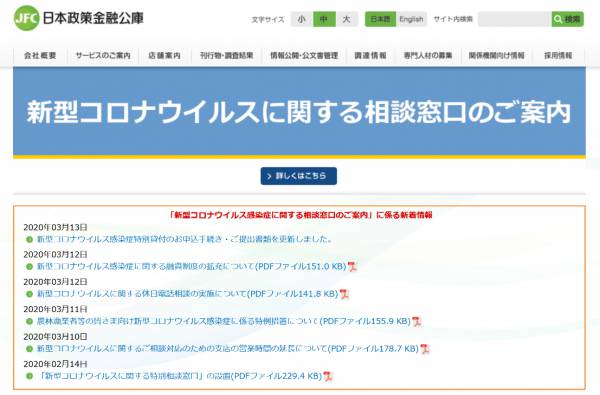Open PDF icon for 229.4 KB file
Image resolution: width=600 pixels, height=395 pixels.
click(x=328, y=376)
